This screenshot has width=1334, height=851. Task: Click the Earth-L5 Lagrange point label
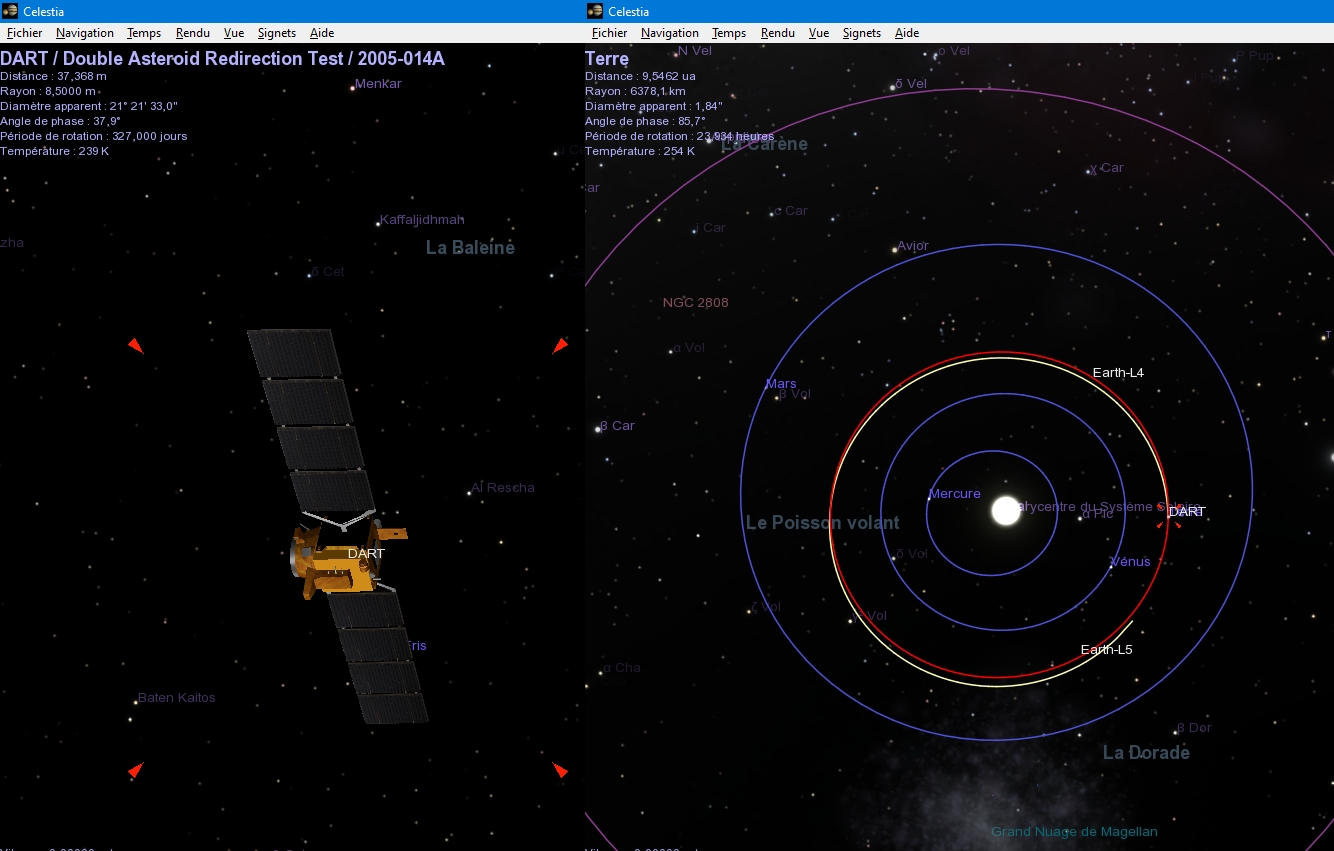tap(1106, 650)
